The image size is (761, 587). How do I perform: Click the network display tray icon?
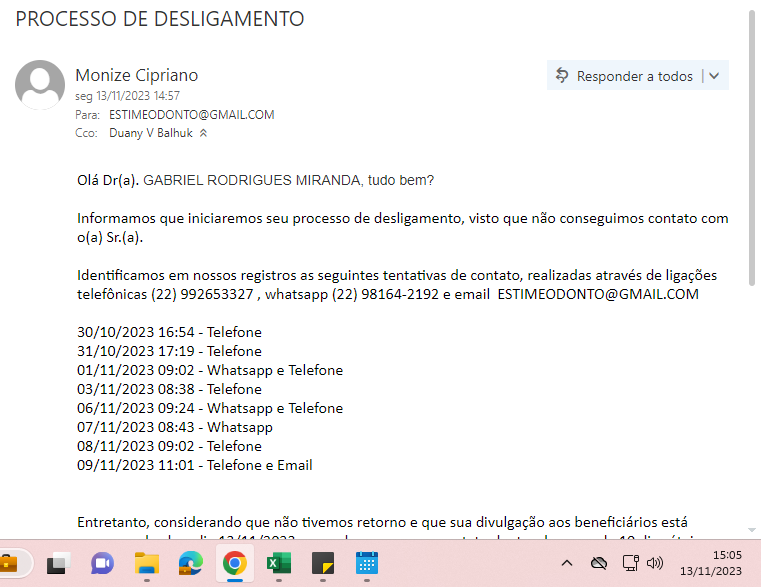(630, 563)
